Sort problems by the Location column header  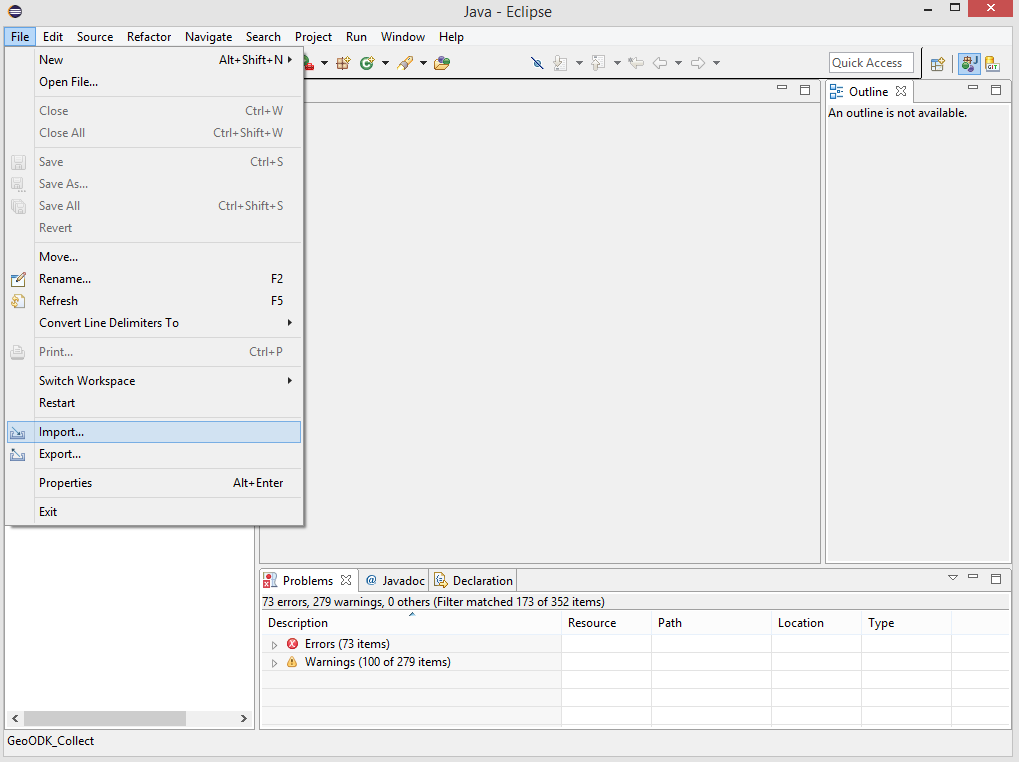tap(817, 623)
